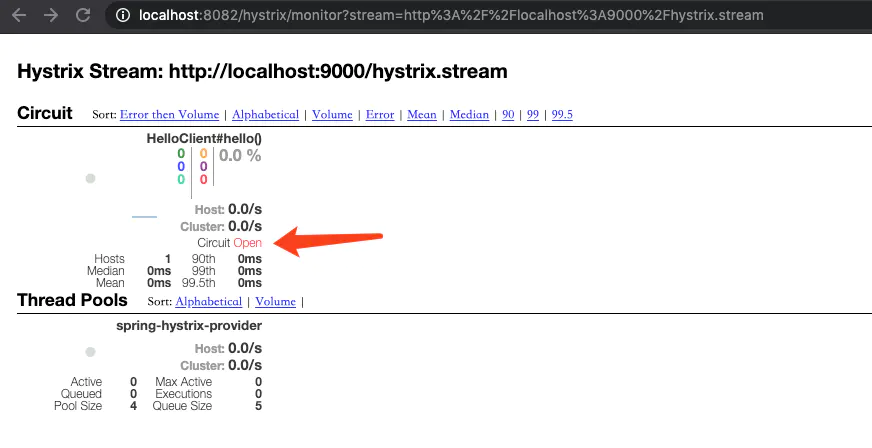Click the purple rejected count 0
This screenshot has width=872, height=448.
(204, 167)
